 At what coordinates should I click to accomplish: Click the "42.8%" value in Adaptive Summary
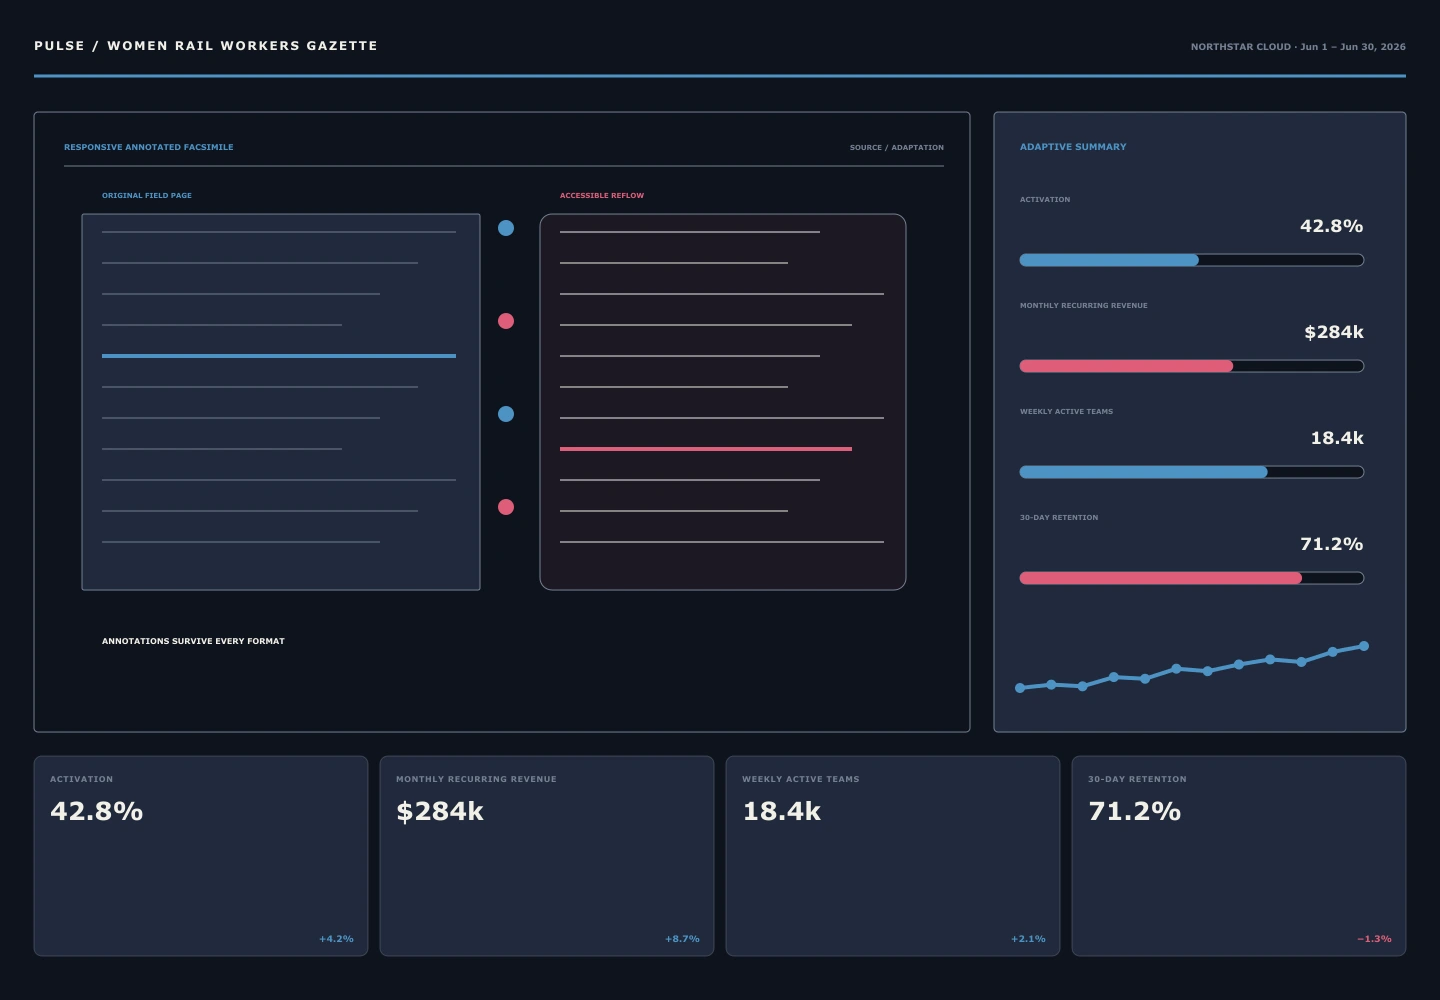click(x=1331, y=226)
